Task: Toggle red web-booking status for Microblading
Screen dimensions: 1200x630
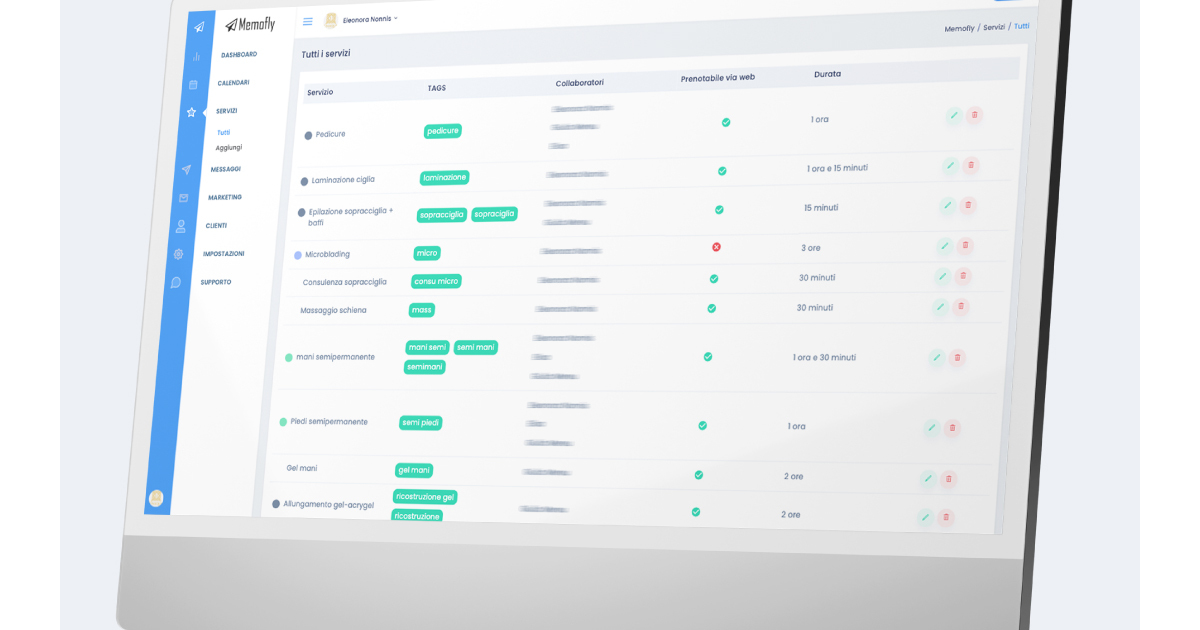Action: point(716,247)
